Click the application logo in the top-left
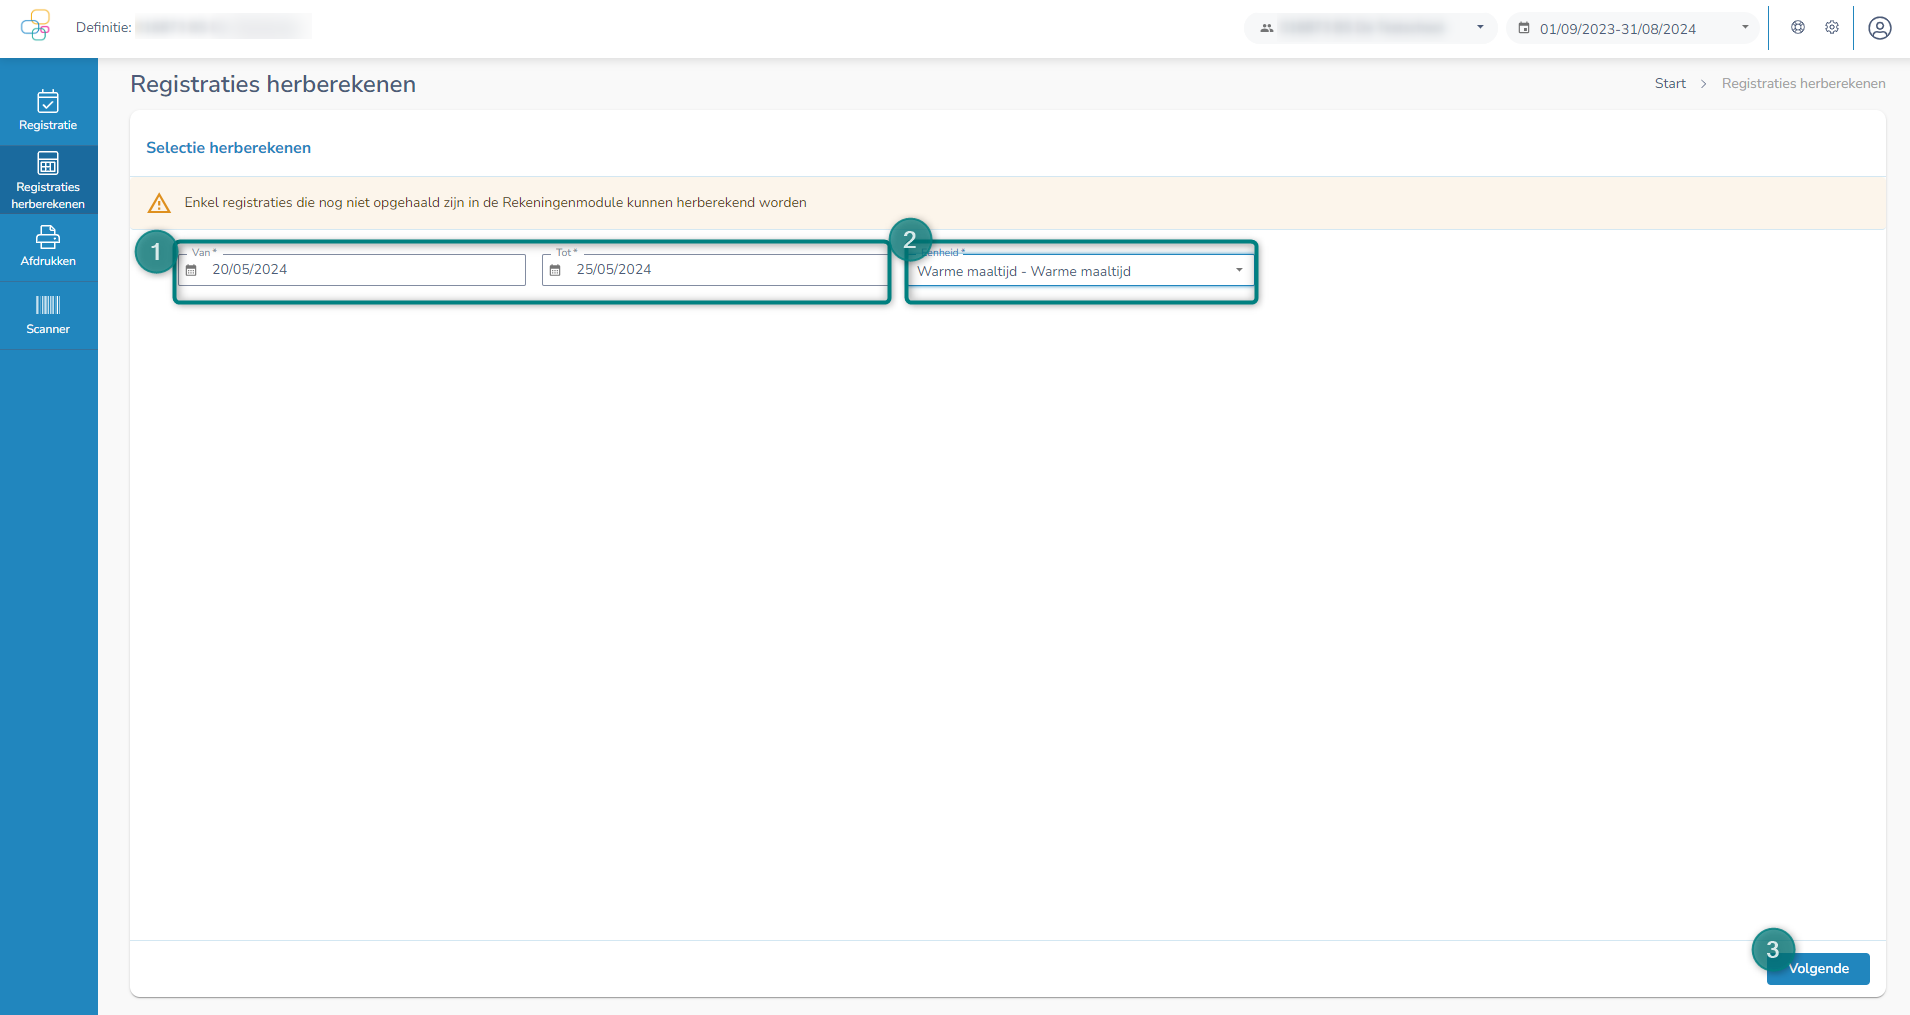Screen dimensions: 1910x1015 coord(36,26)
